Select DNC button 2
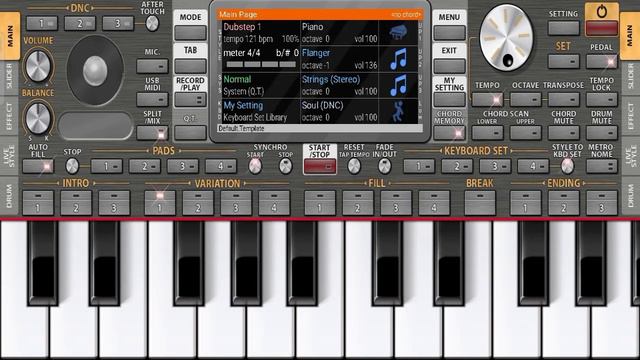Image resolution: width=640 pixels, height=360 pixels. [80, 24]
